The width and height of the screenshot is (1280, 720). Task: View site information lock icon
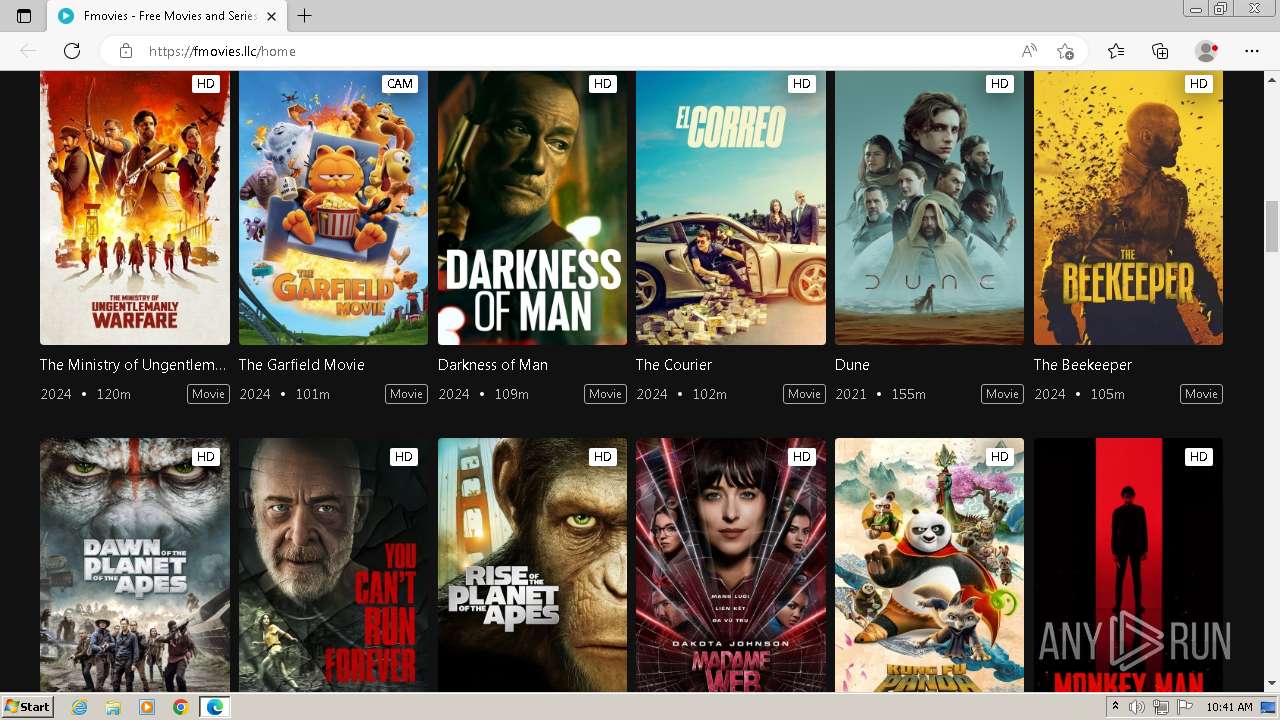point(125,51)
